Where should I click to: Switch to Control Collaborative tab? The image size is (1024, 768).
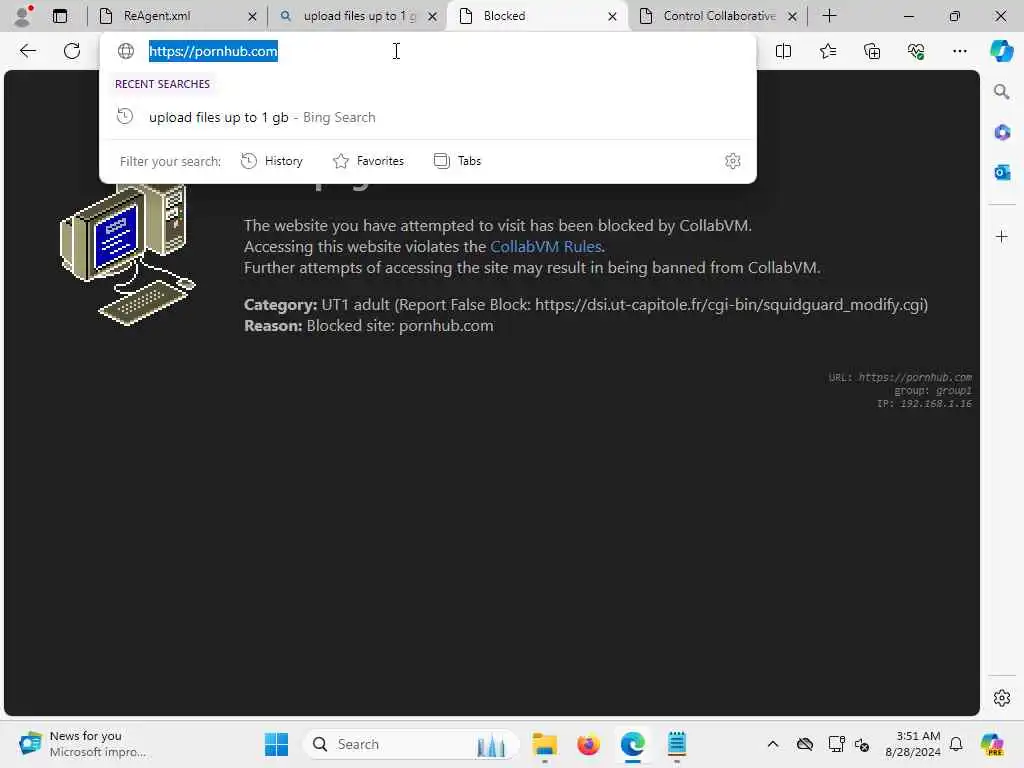tap(718, 16)
